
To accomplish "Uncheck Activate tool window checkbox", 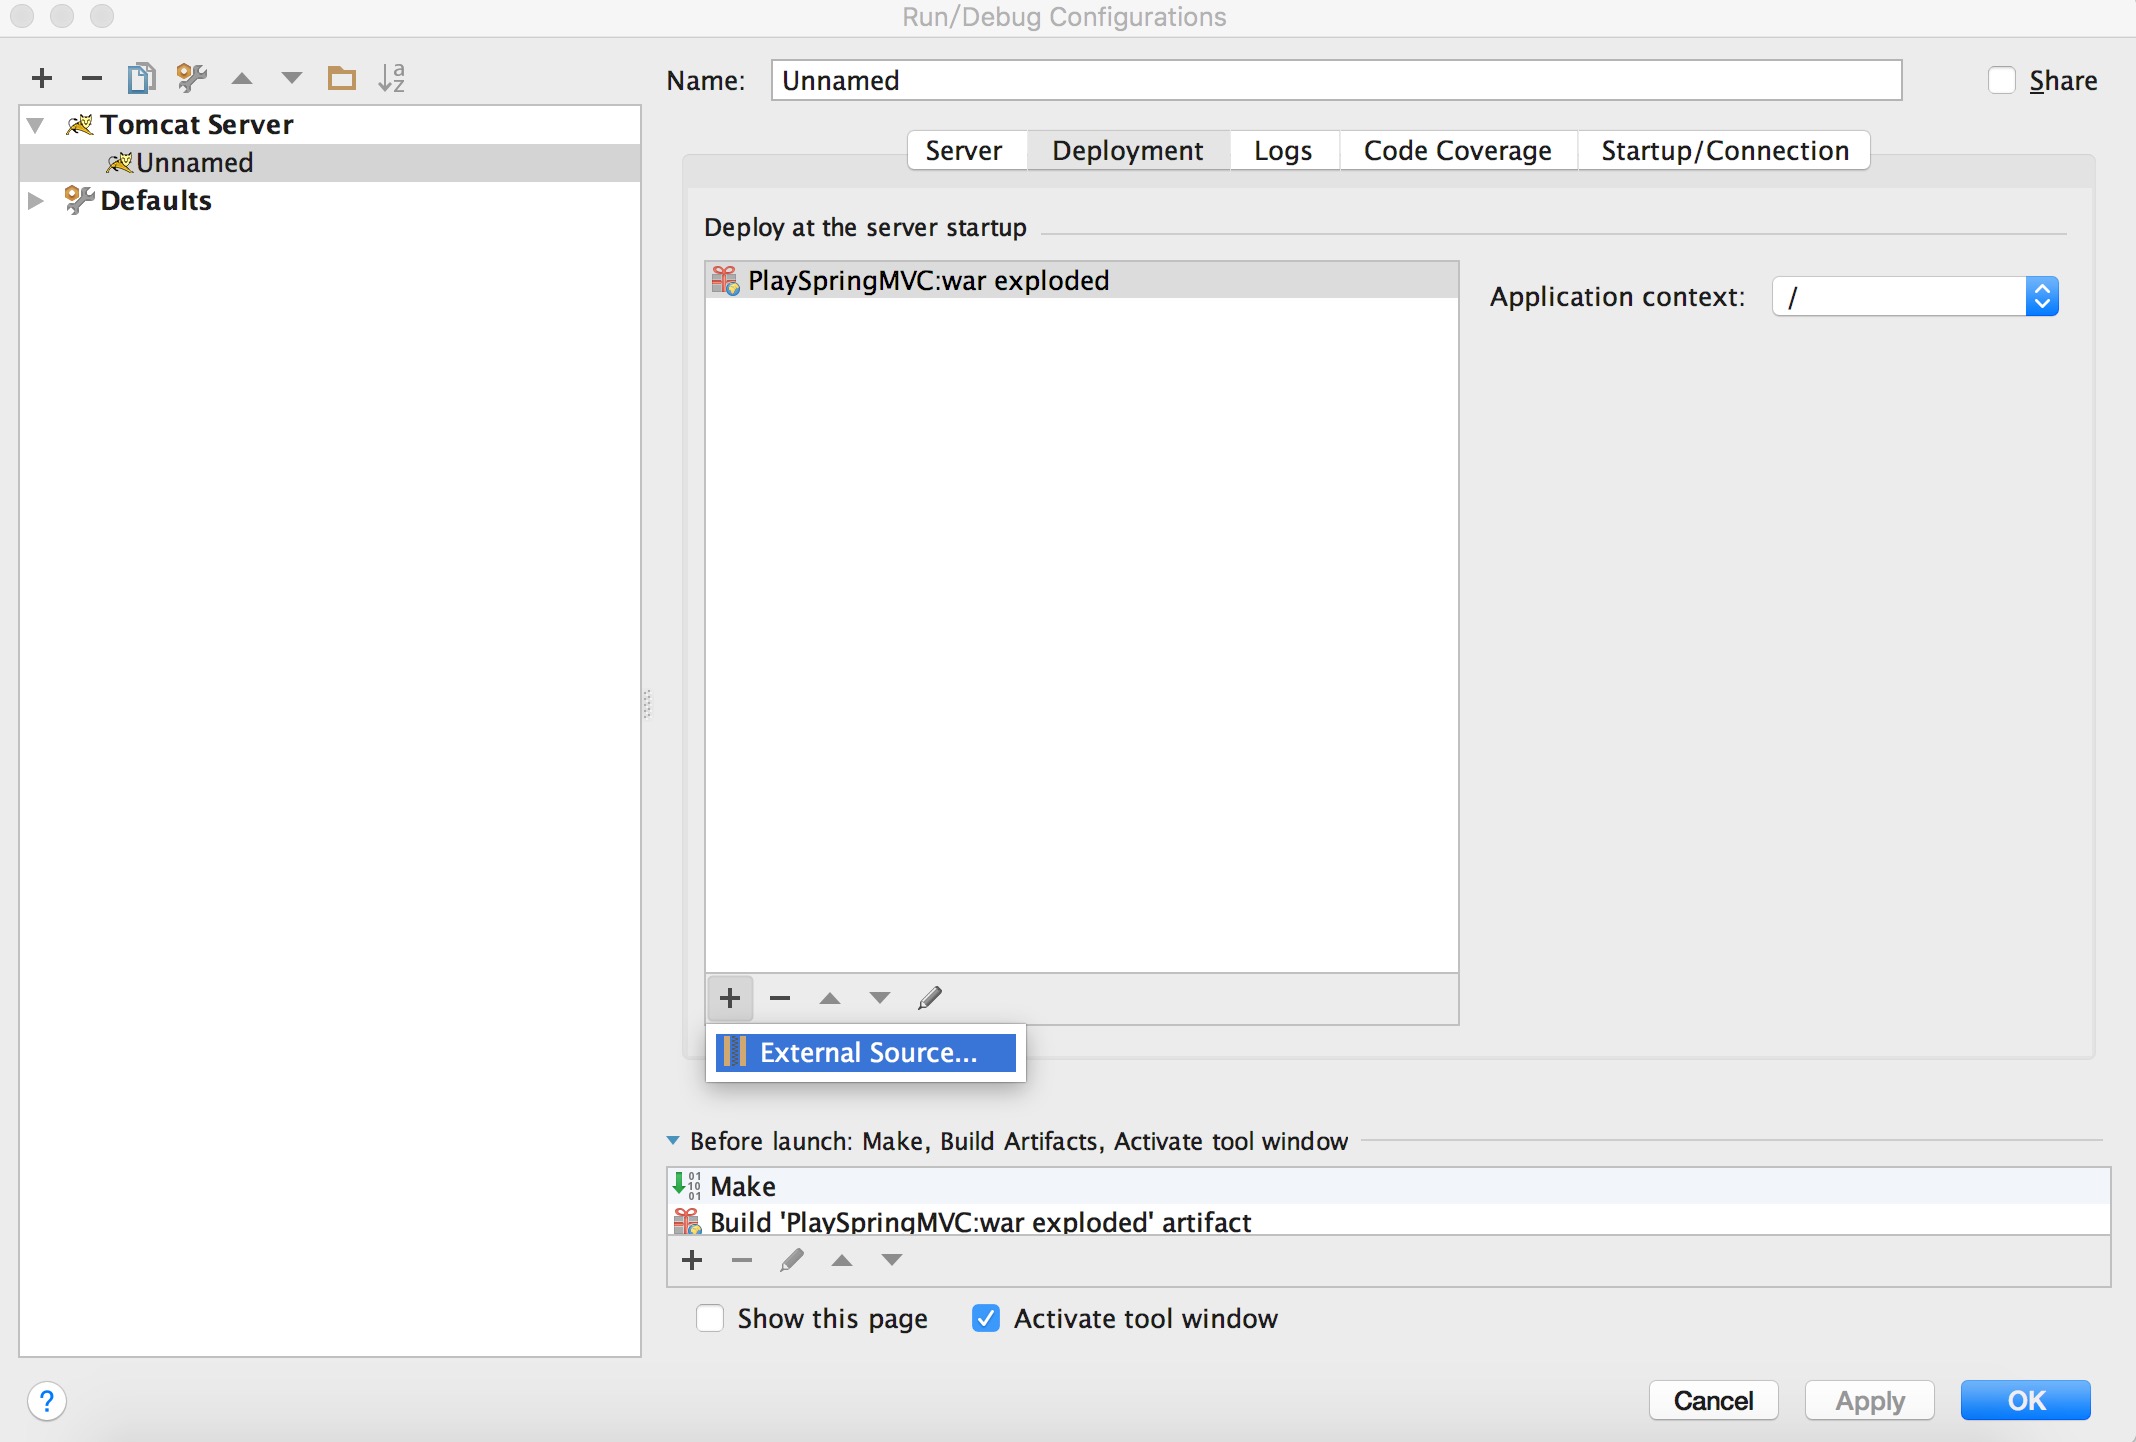I will pos(986,1318).
